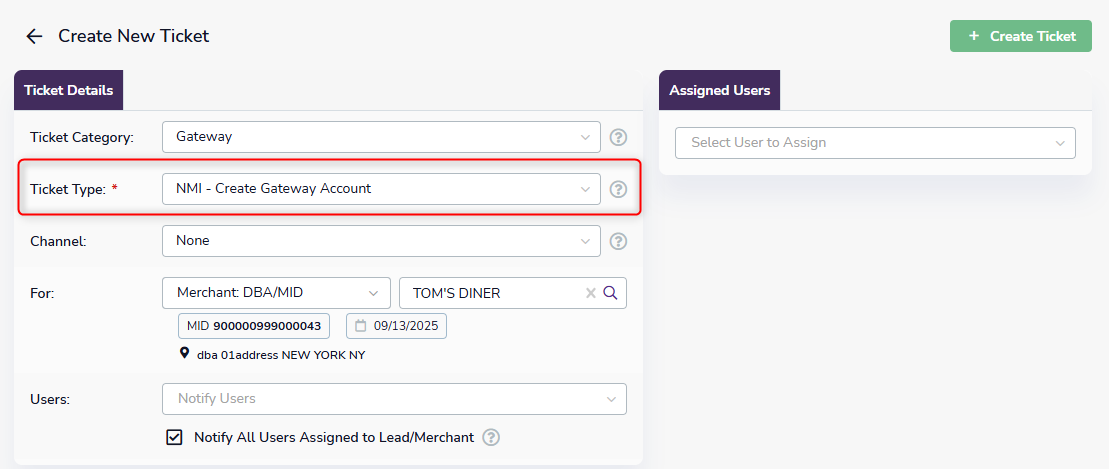The image size is (1109, 469).
Task: Click help icon next to Channel
Action: [618, 241]
